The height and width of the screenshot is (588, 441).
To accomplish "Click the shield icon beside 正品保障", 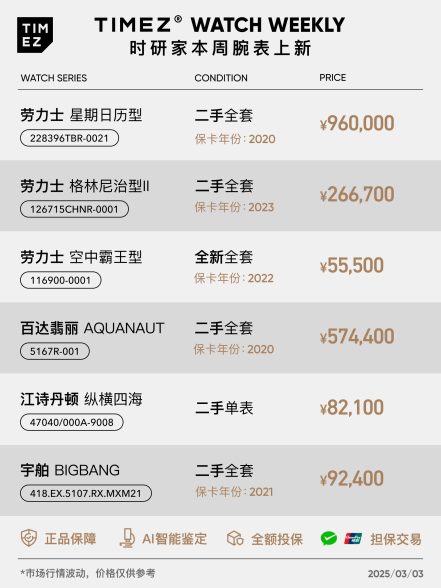I will pos(29,538).
